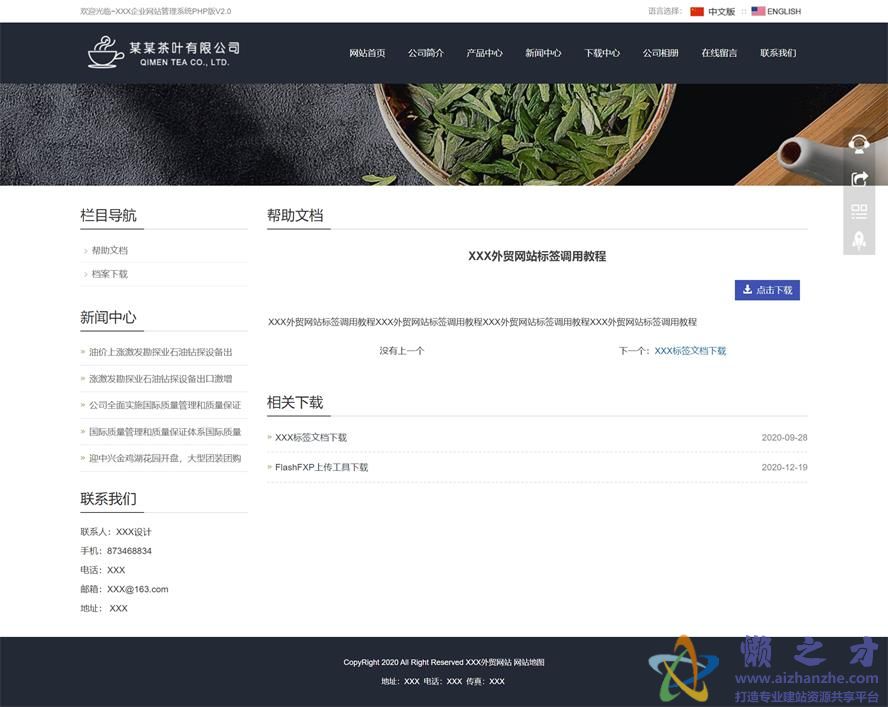This screenshot has height=707, width=888.
Task: Click the rocket back-to-top icon
Action: pos(858,240)
